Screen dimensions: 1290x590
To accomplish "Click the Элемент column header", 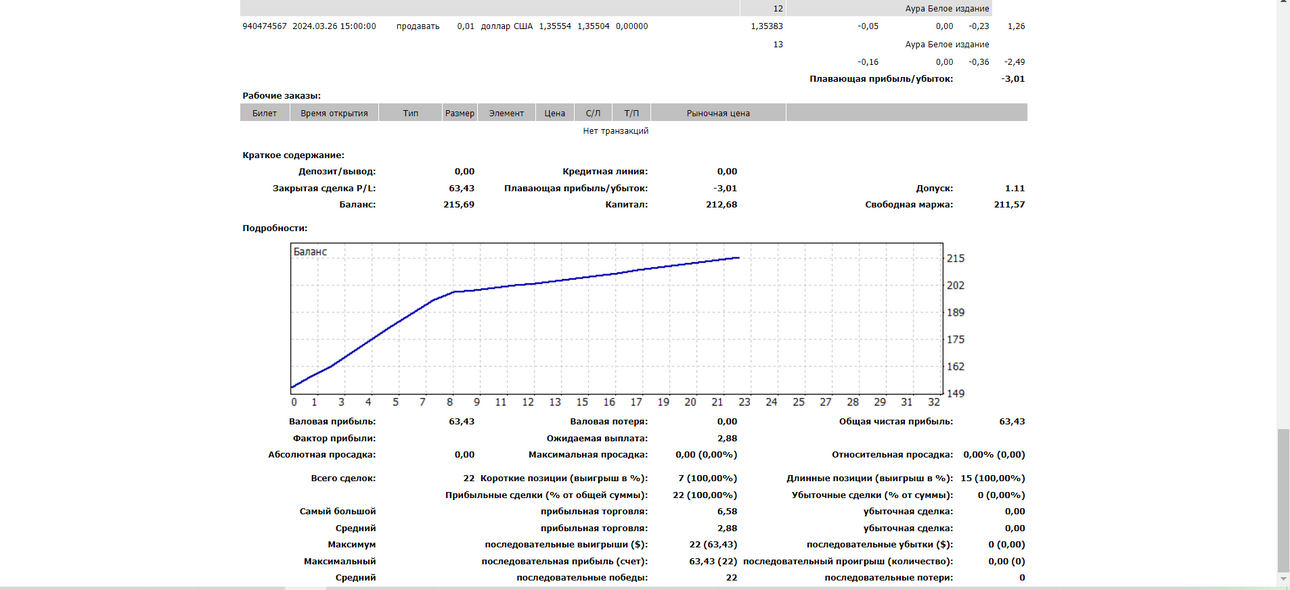I will [506, 113].
